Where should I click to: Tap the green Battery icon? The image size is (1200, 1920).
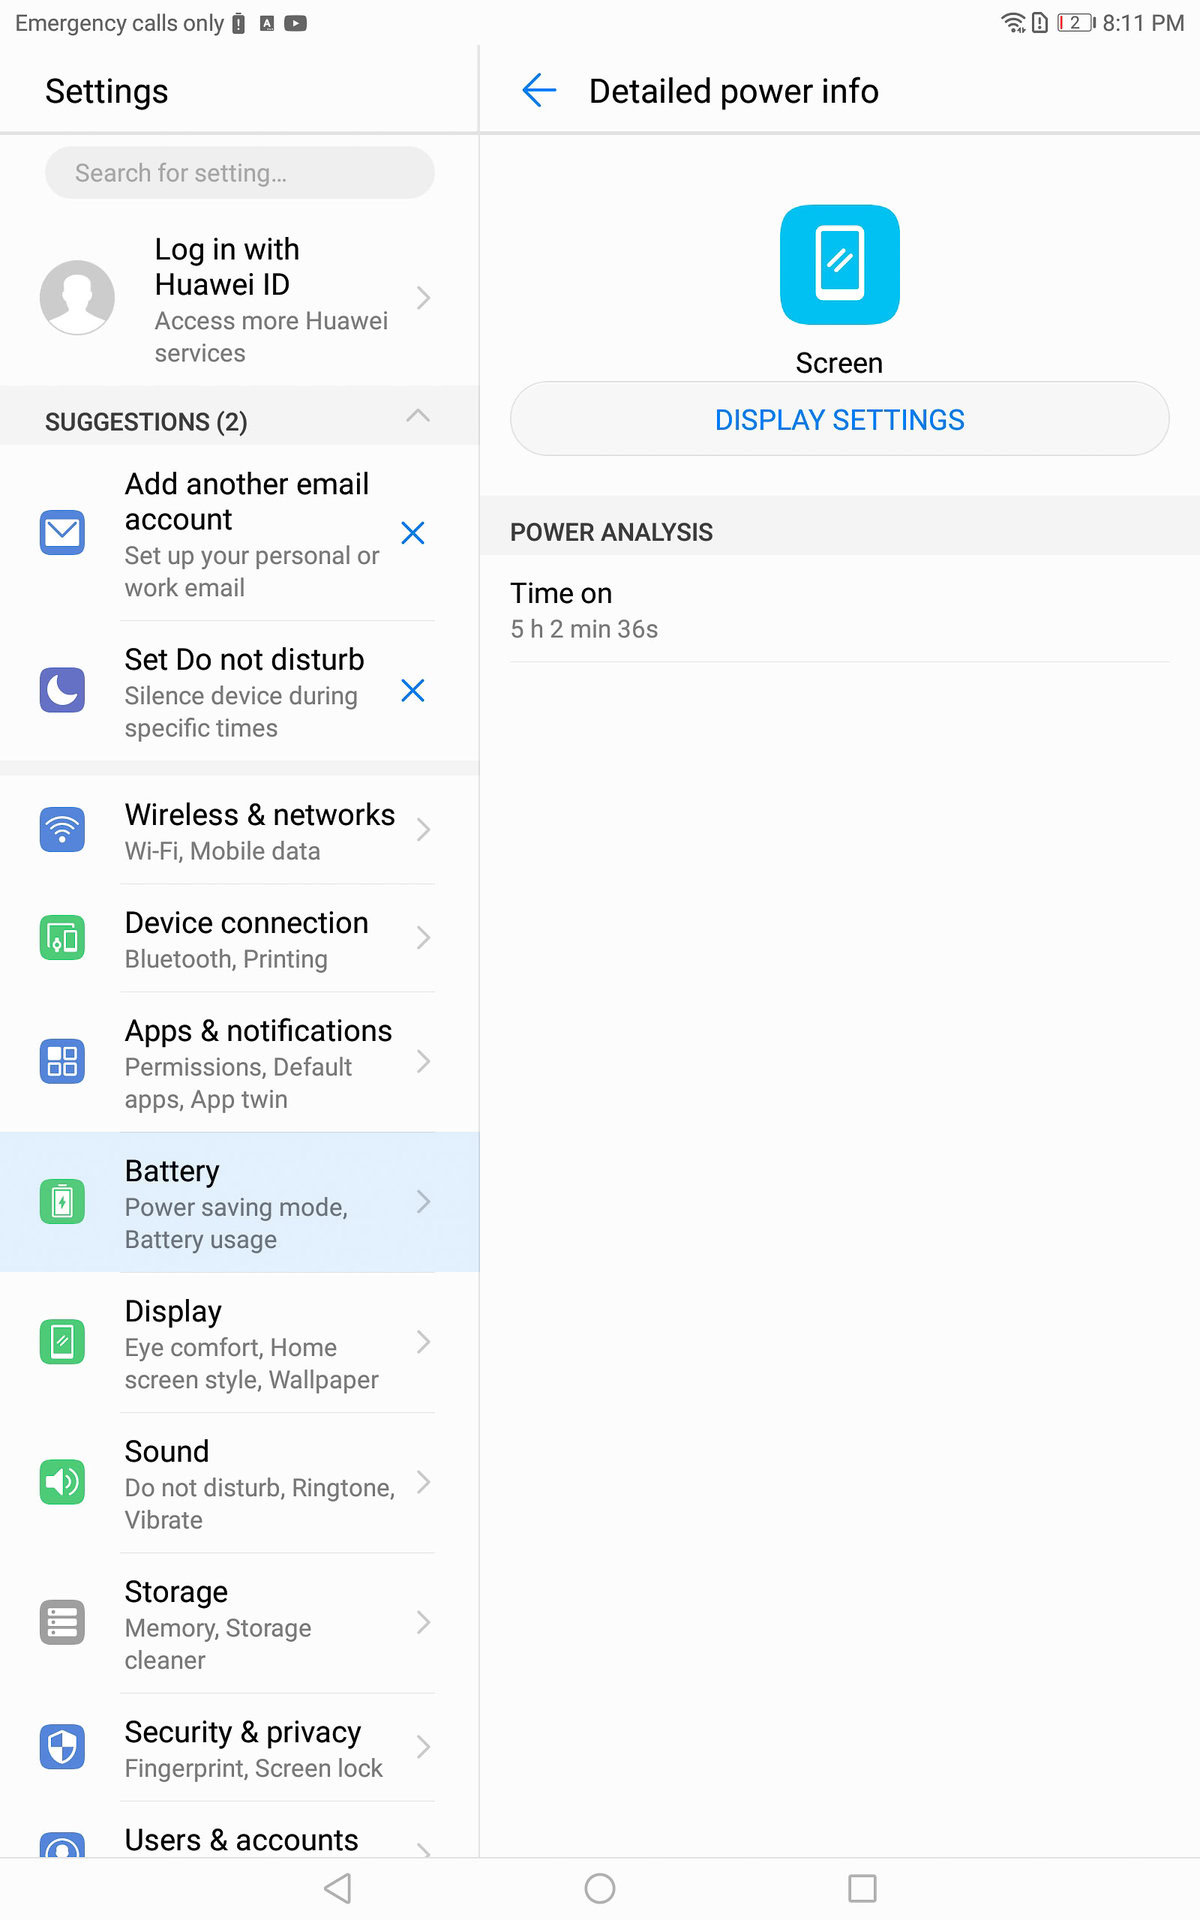pos(62,1202)
